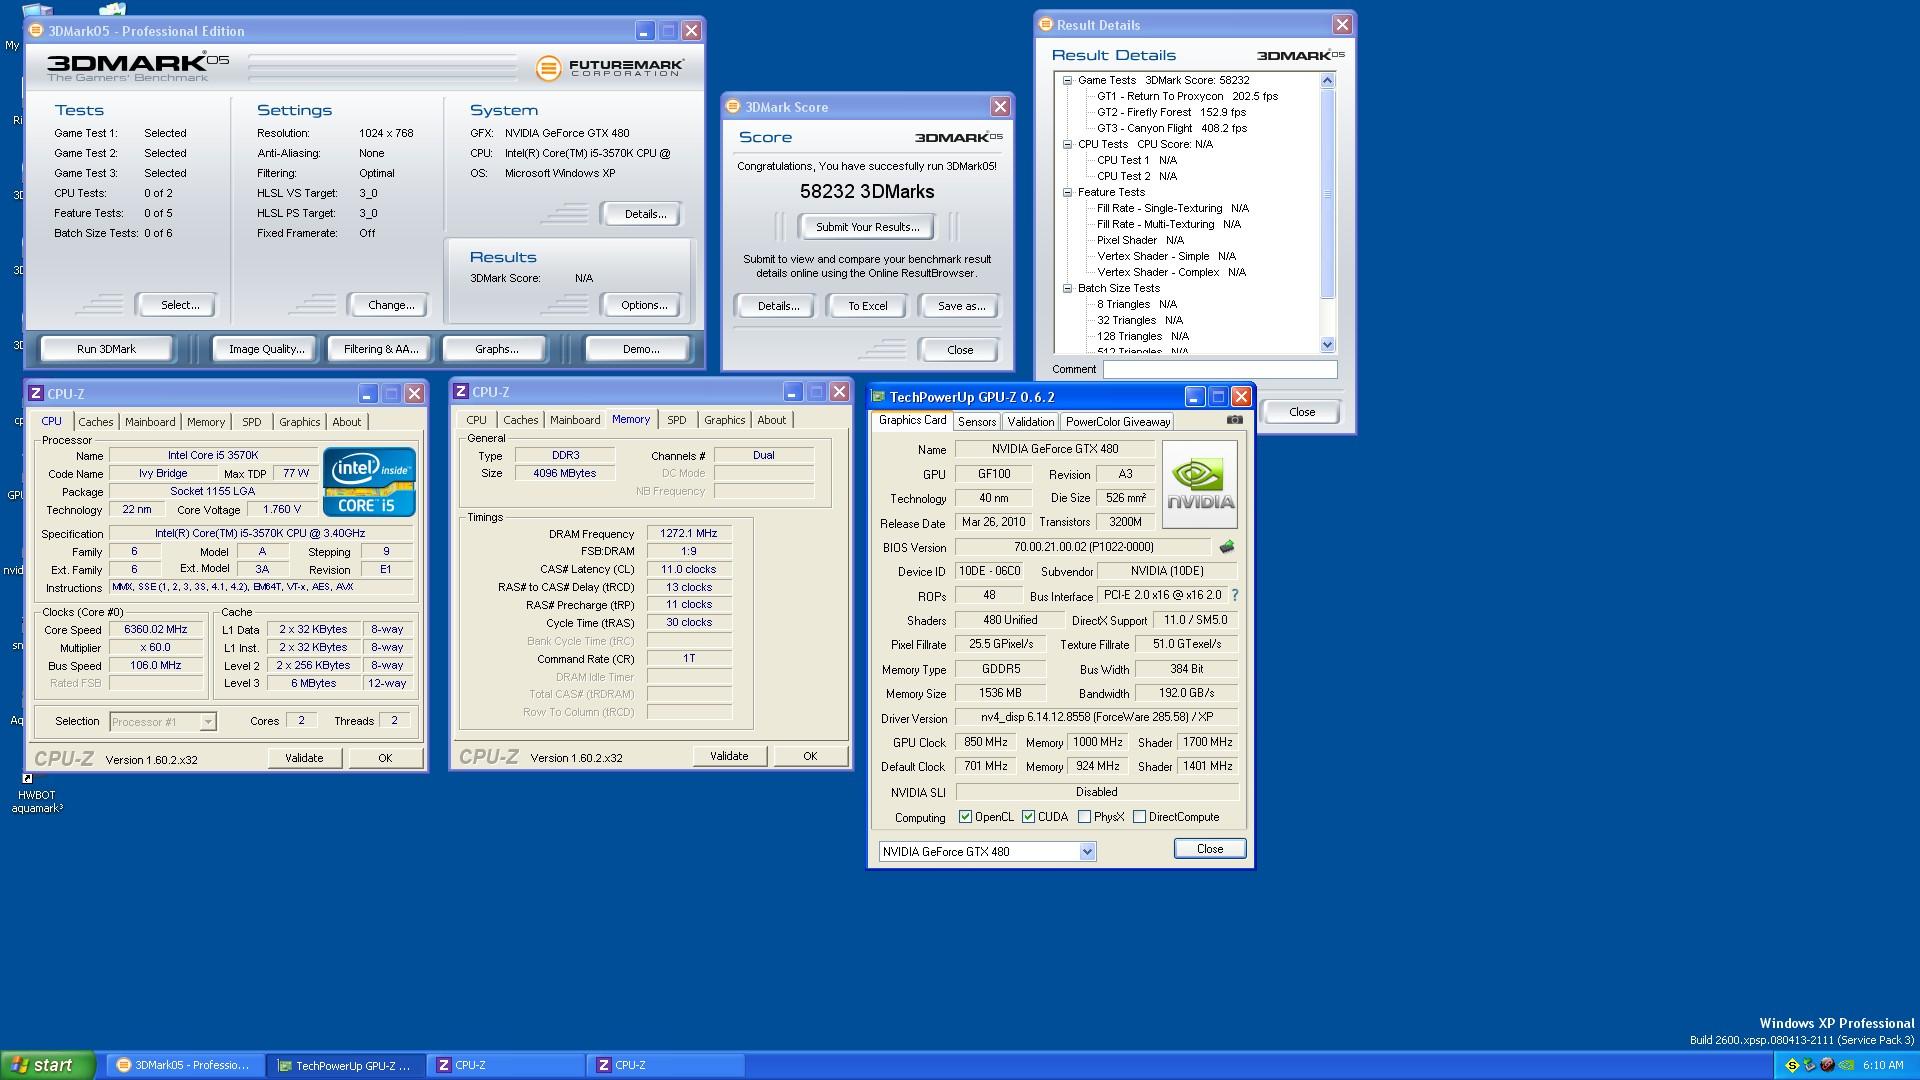Click the Result Details title bar icon

pyautogui.click(x=1046, y=25)
